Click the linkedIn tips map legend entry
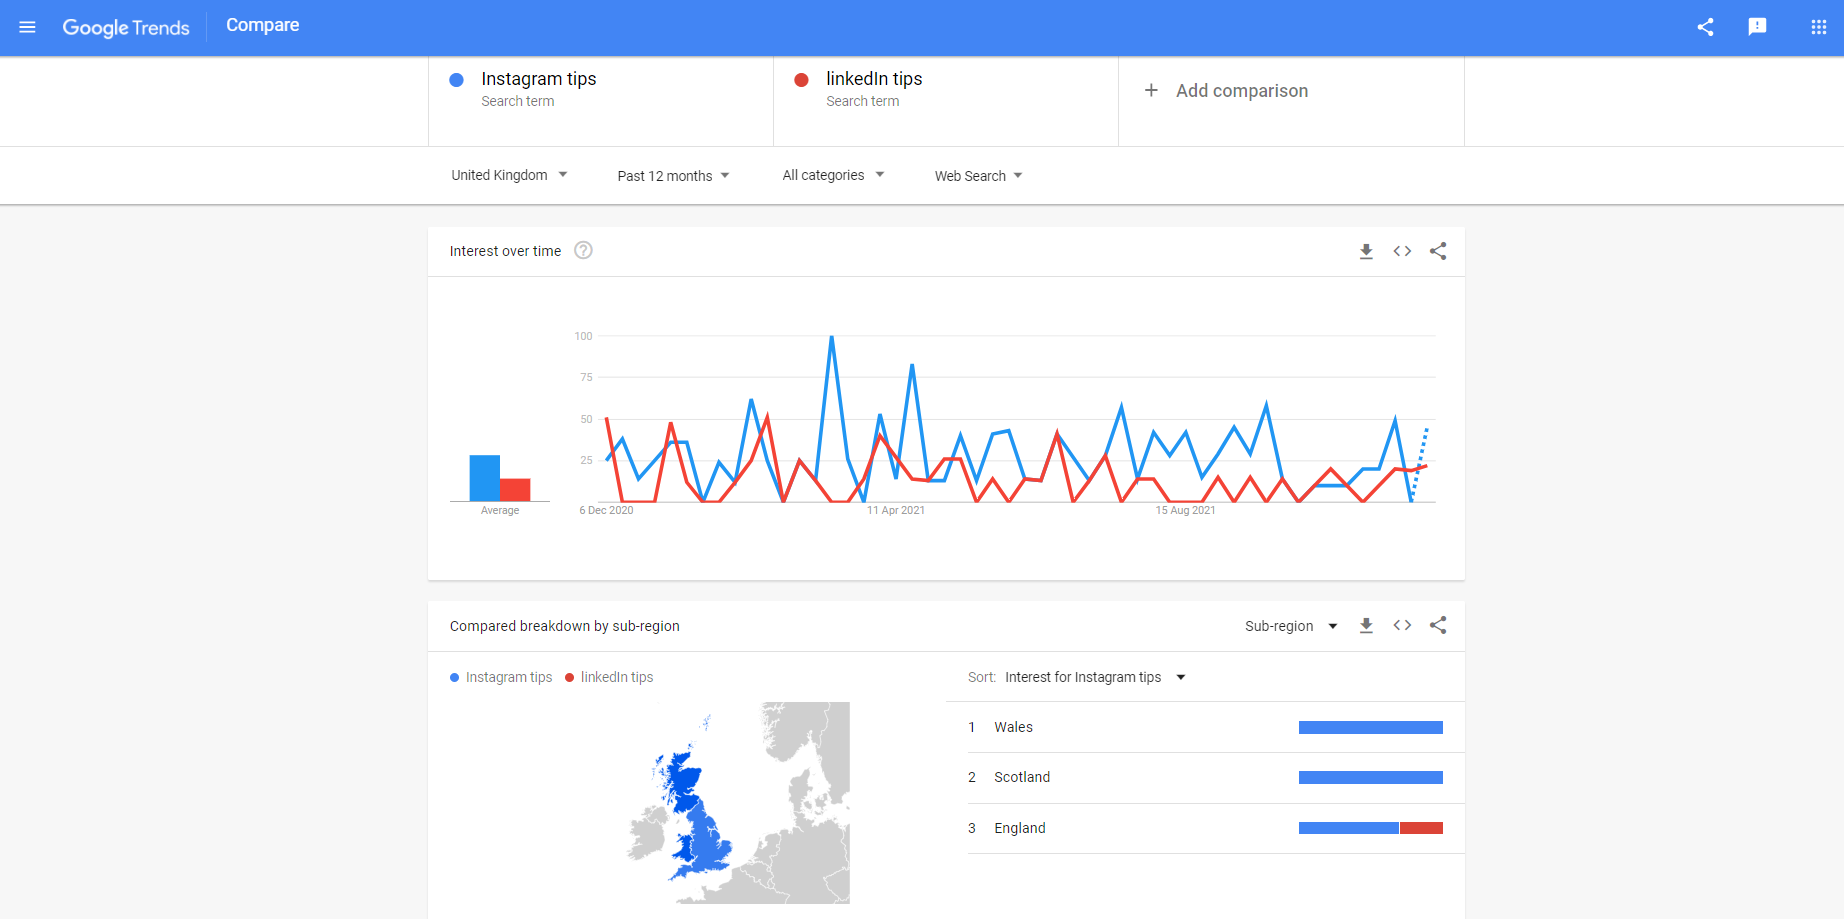This screenshot has height=919, width=1844. pyautogui.click(x=609, y=677)
